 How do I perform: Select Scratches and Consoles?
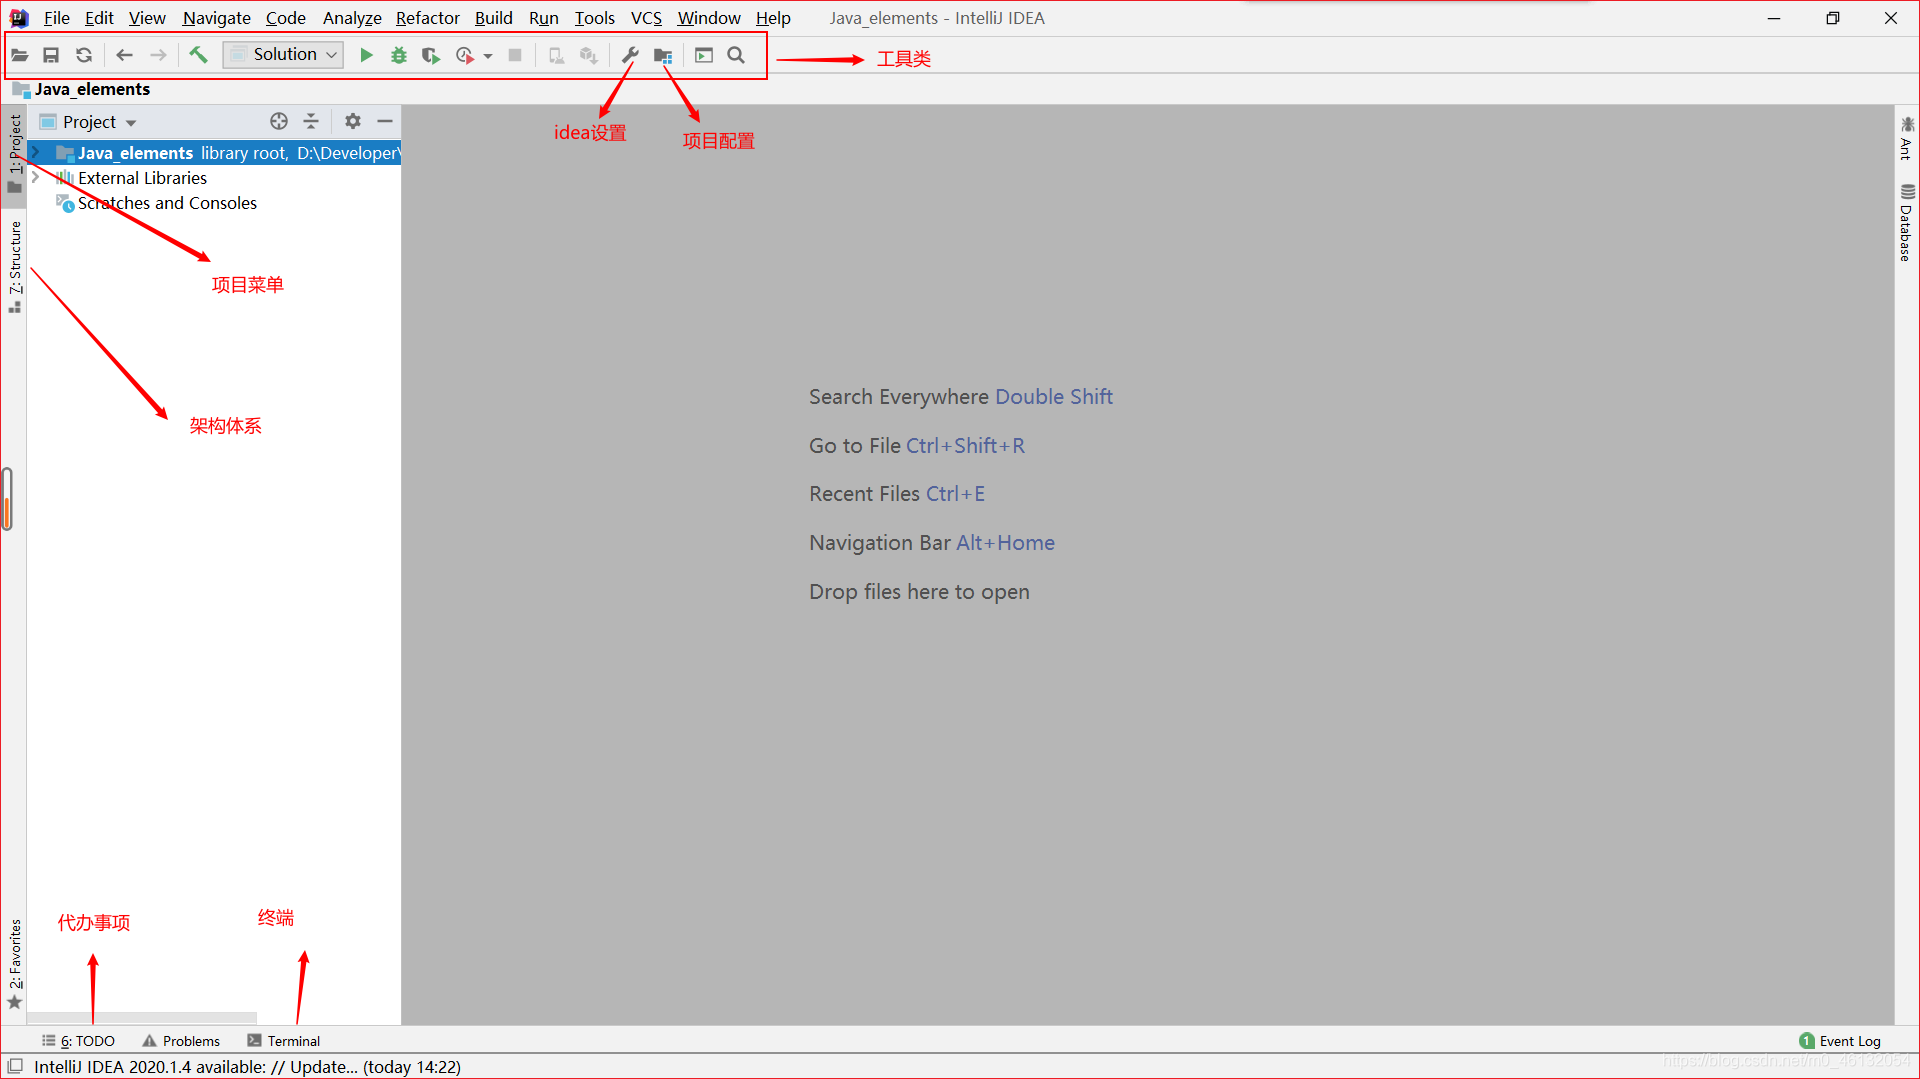tap(167, 203)
